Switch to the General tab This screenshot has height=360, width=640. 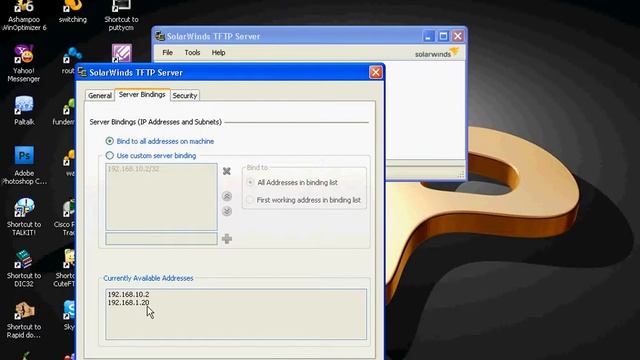[x=100, y=96]
